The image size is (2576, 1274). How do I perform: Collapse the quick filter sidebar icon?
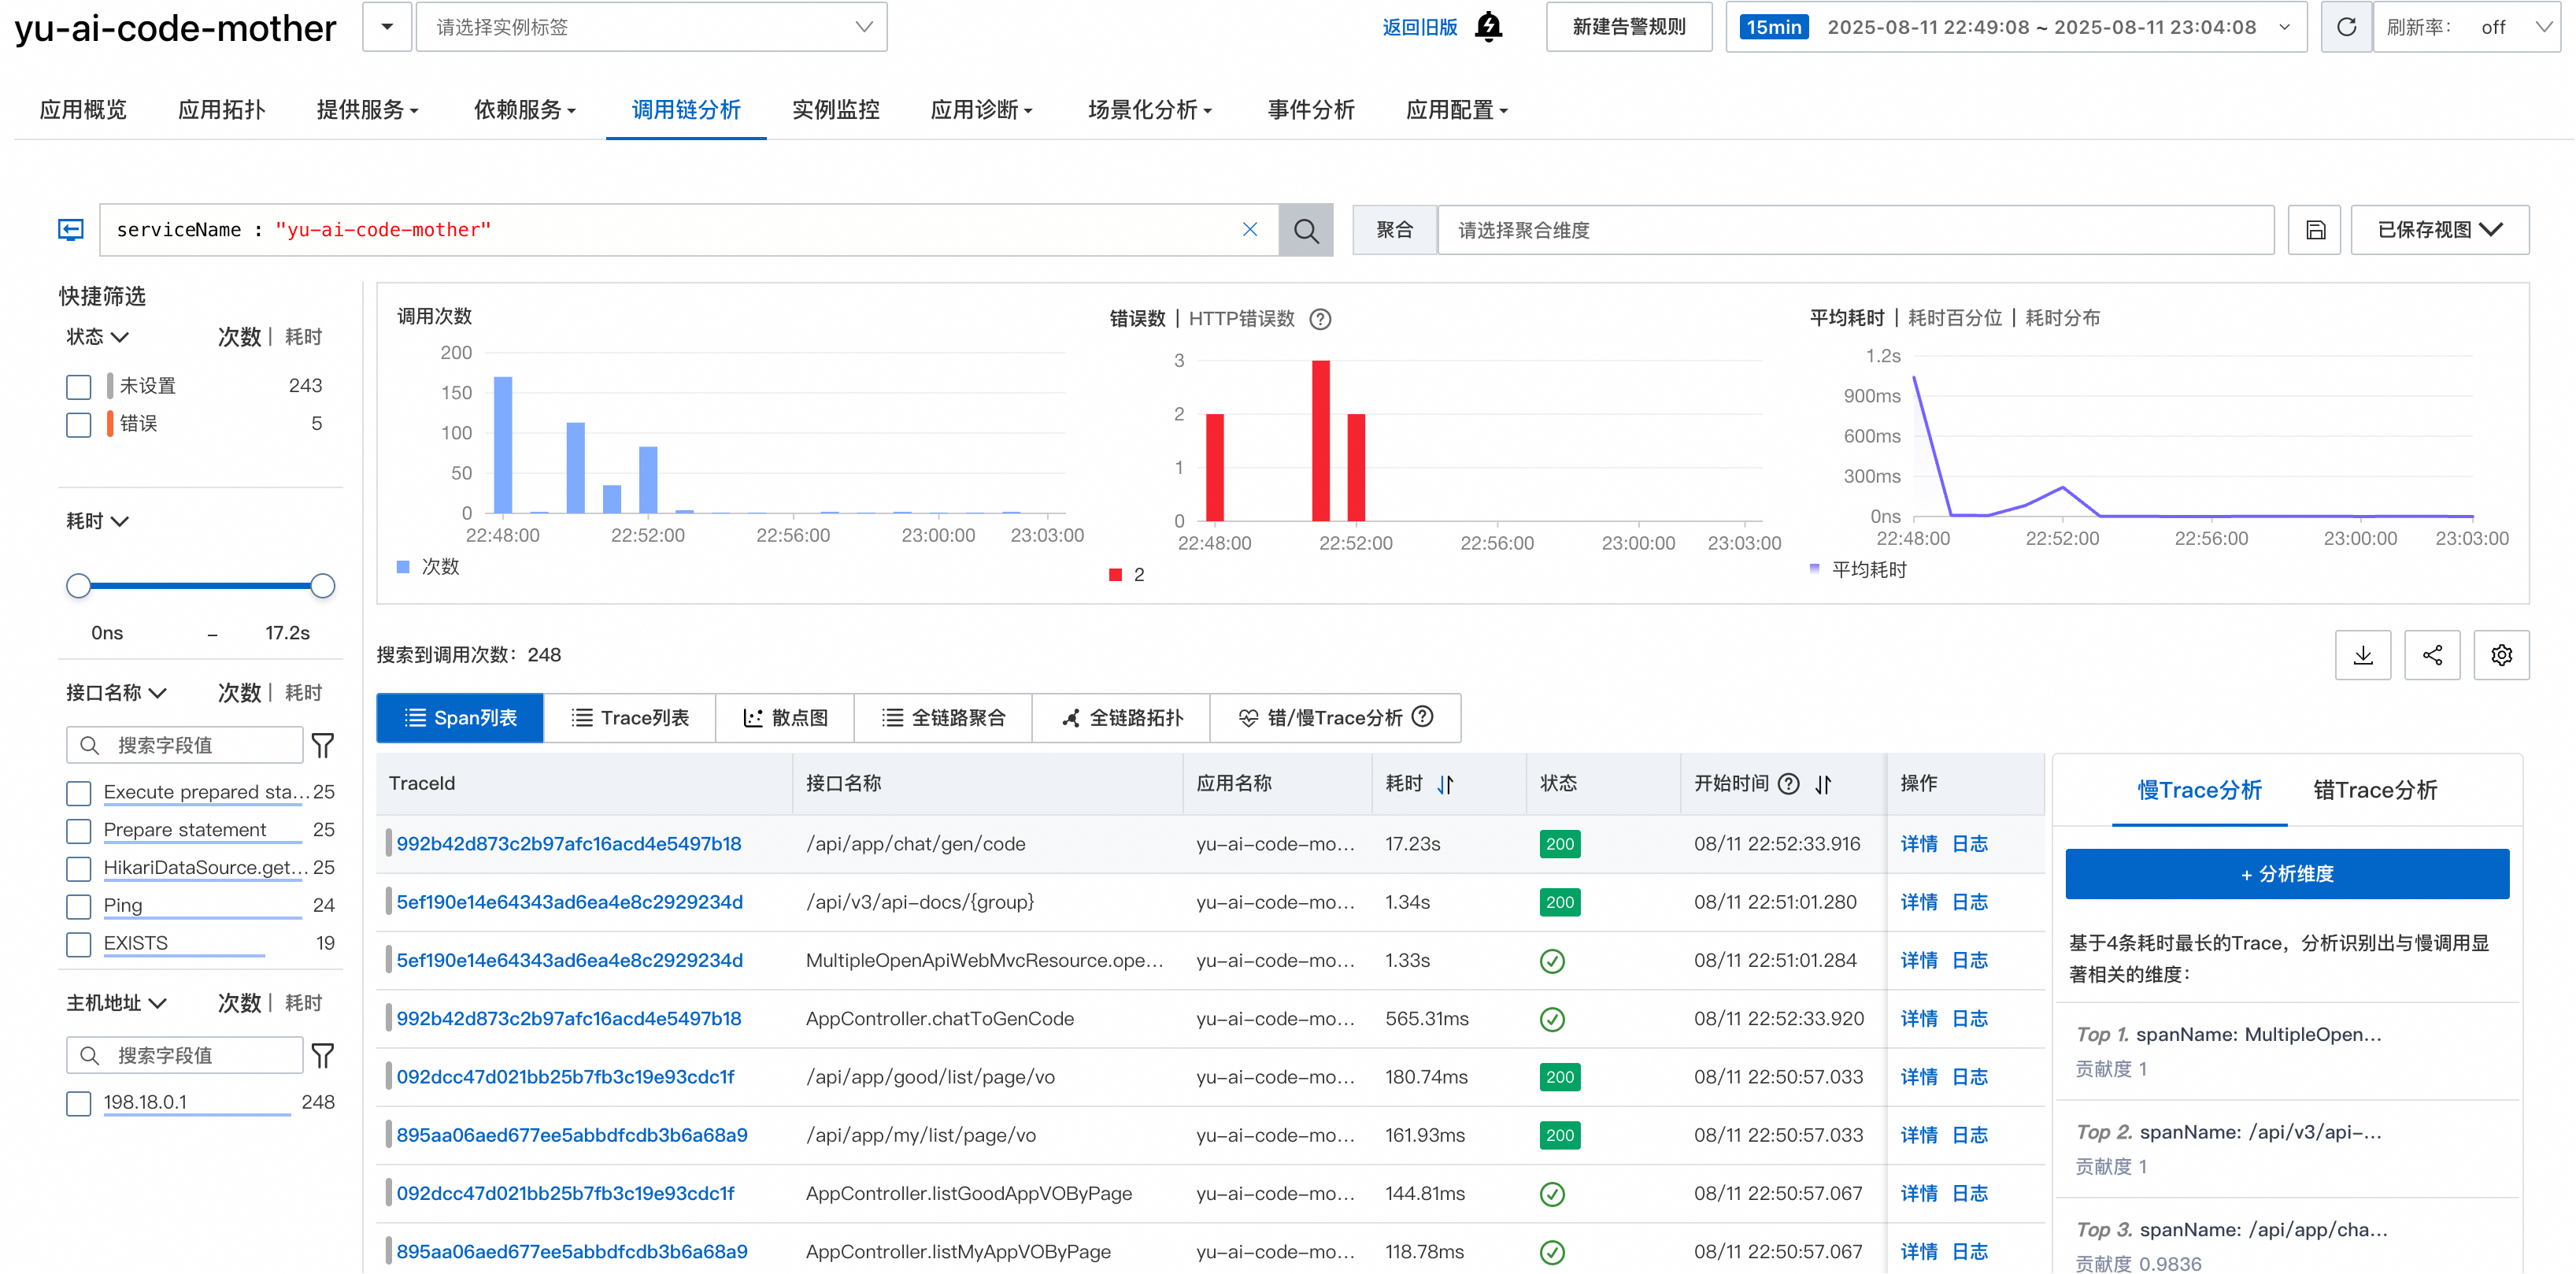[70, 230]
